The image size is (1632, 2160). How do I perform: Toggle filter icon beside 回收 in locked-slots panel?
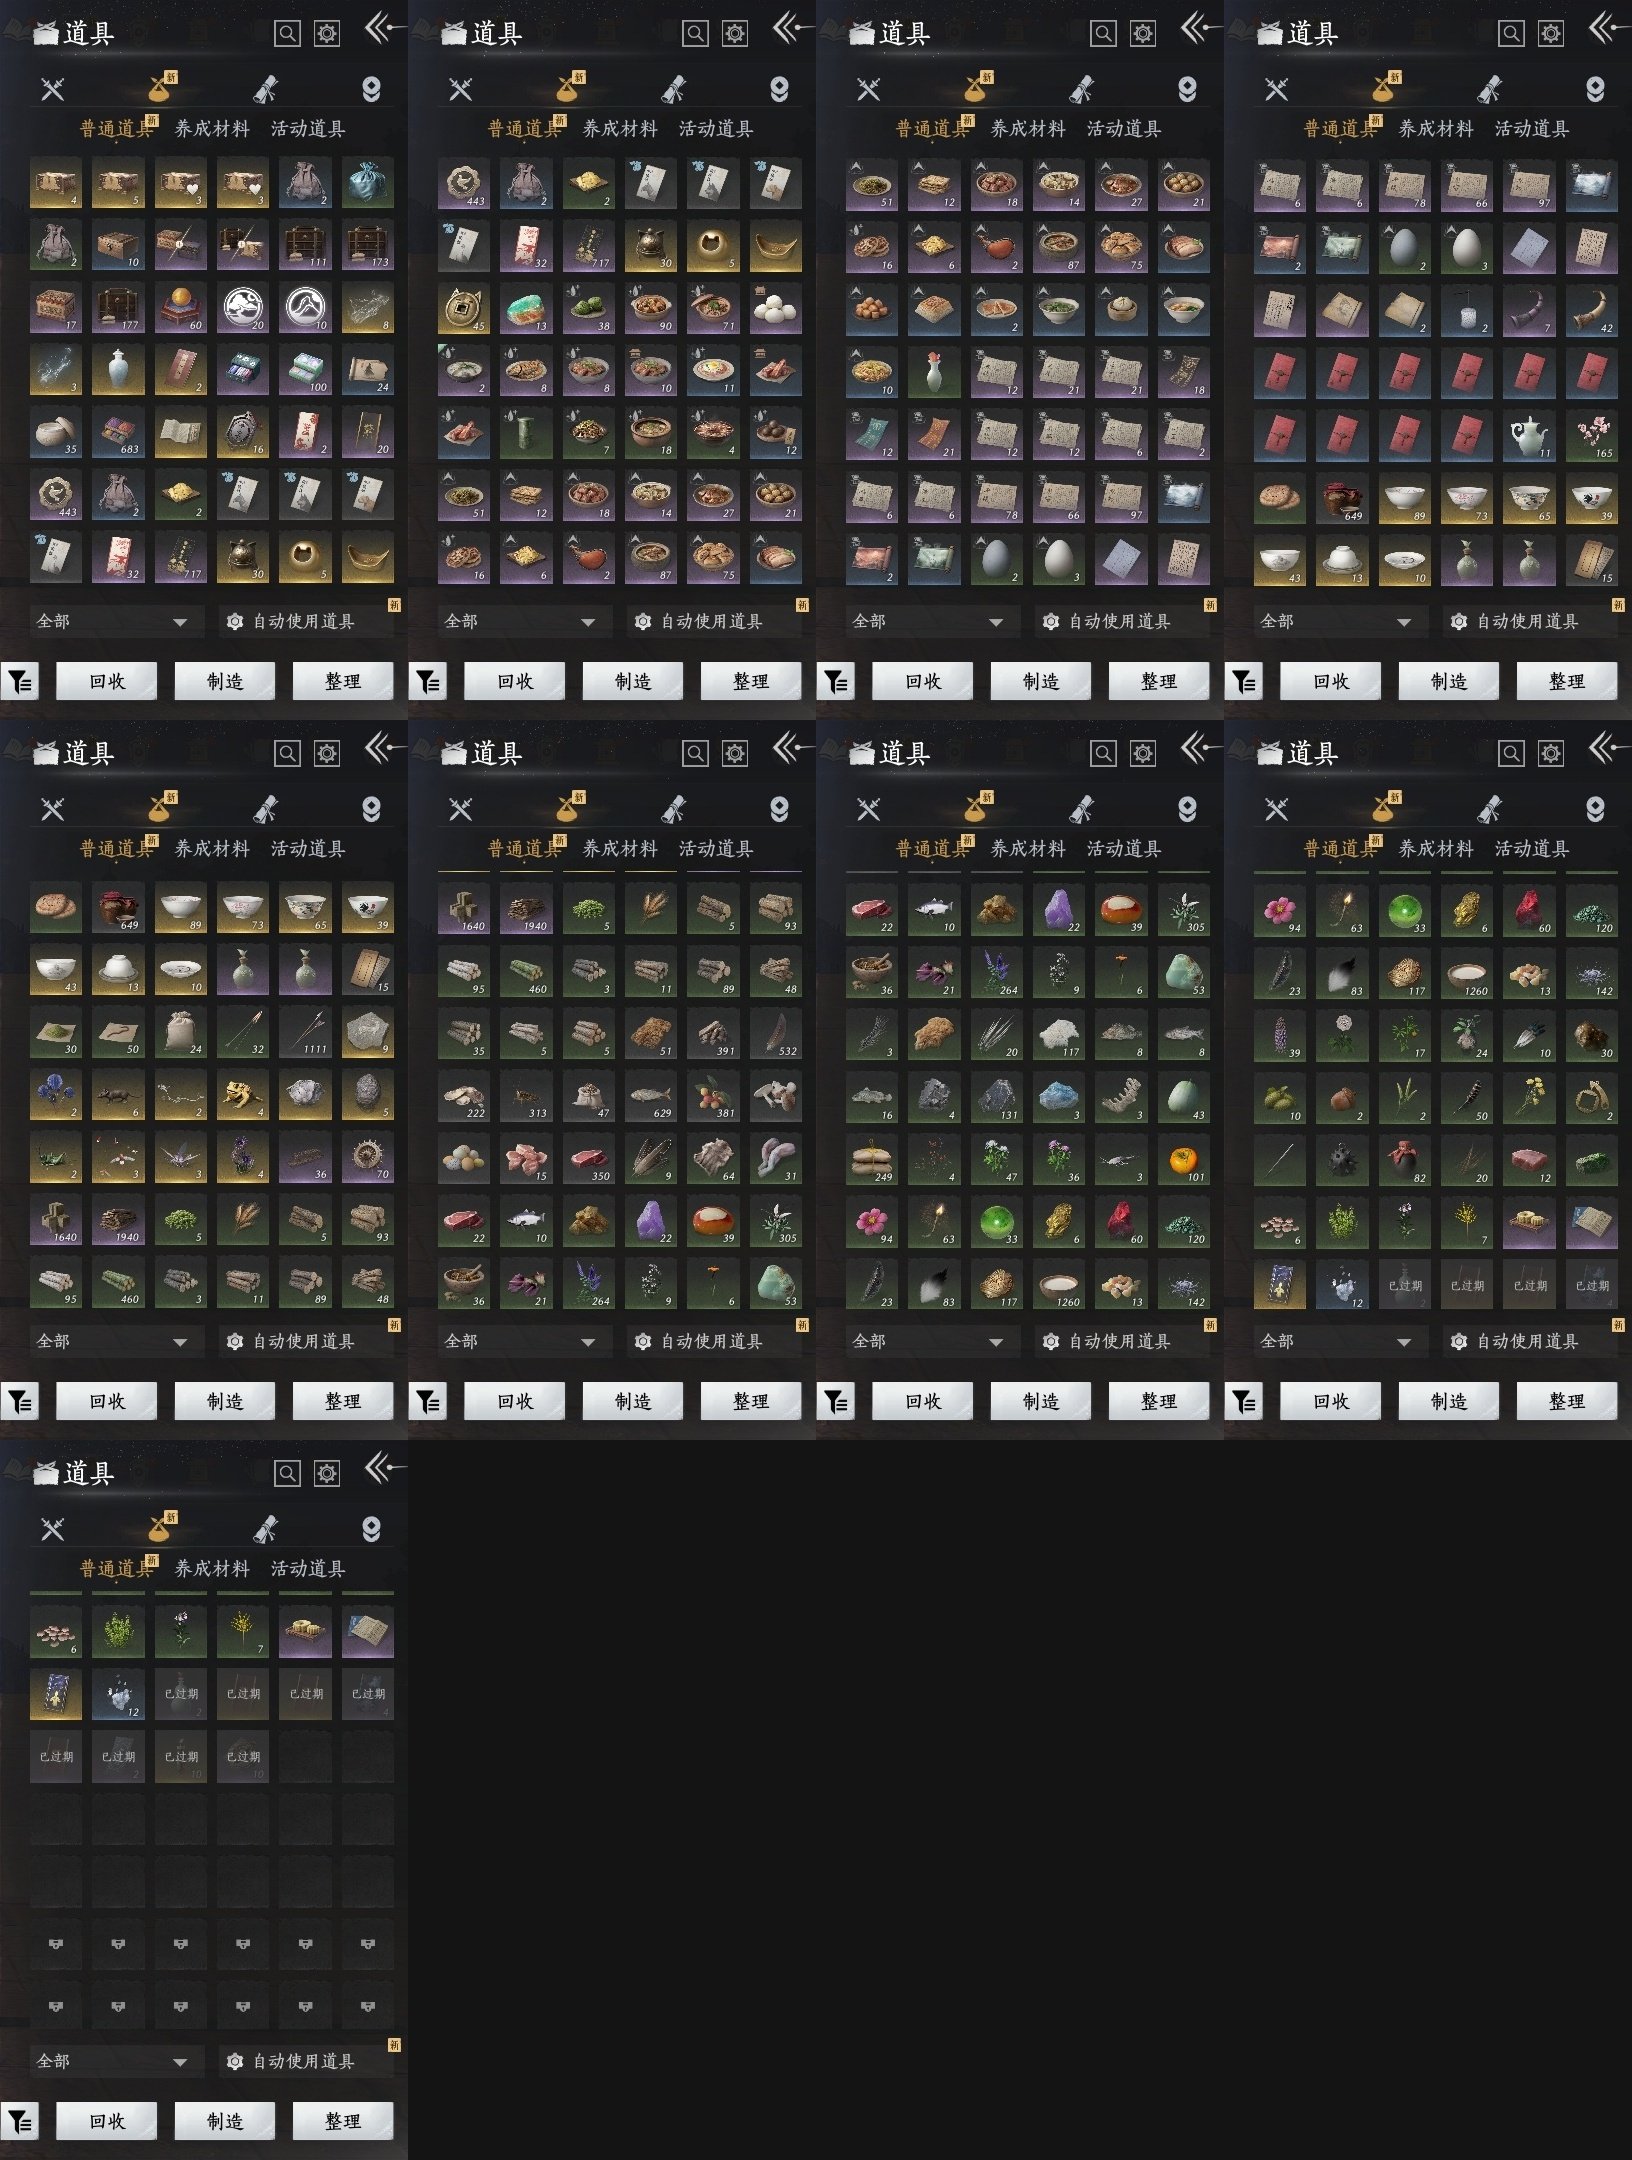pos(20,2121)
